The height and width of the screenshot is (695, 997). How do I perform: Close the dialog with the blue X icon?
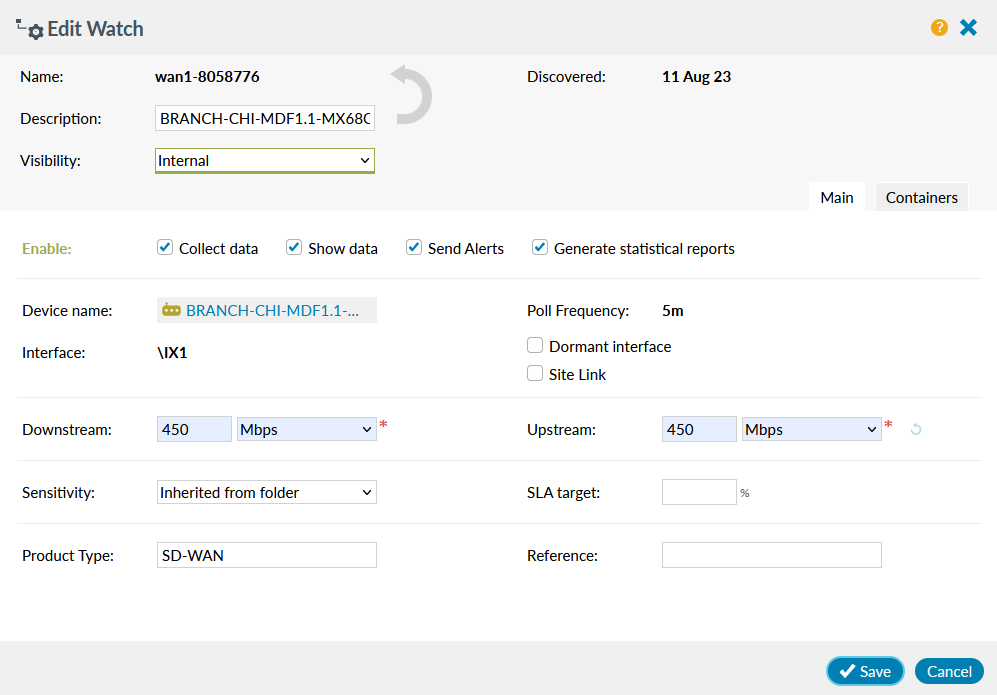pos(968,27)
